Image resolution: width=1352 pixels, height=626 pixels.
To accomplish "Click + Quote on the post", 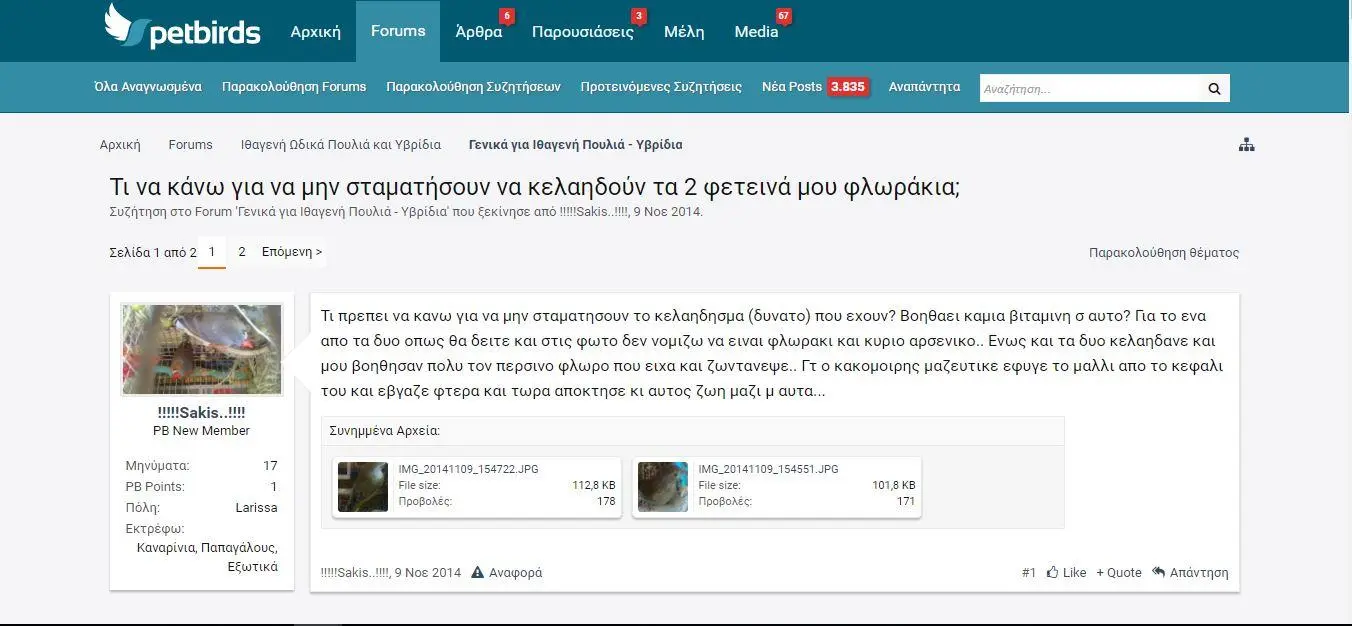I will tap(1119, 573).
